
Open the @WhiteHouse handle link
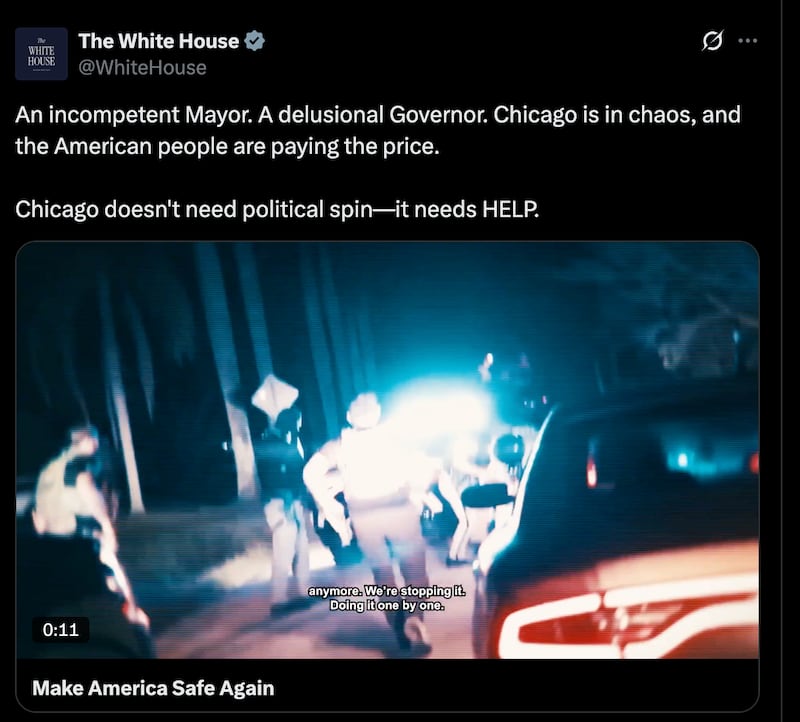pos(142,68)
